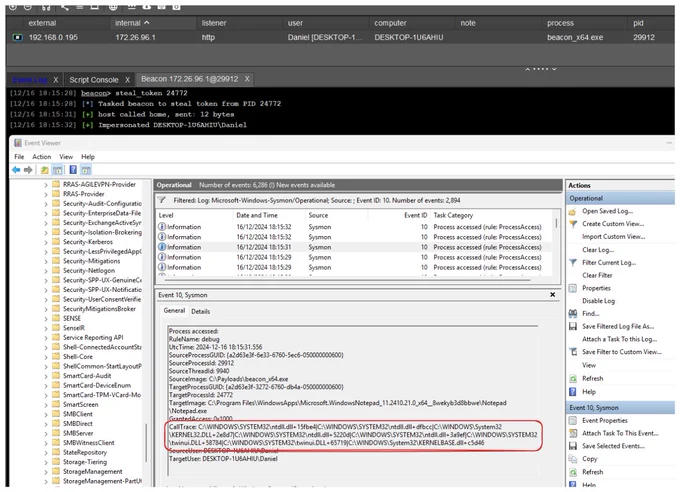Switch to the General tab of Event 10

click(174, 311)
